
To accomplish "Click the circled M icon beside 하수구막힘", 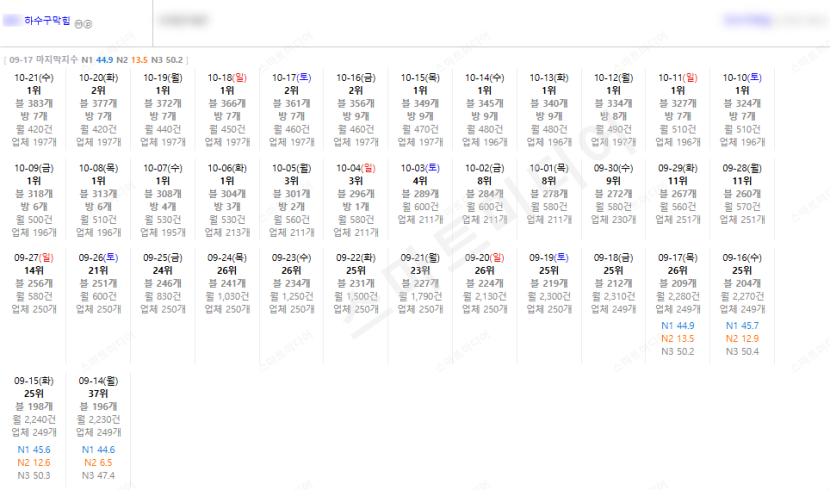I will (x=78, y=24).
